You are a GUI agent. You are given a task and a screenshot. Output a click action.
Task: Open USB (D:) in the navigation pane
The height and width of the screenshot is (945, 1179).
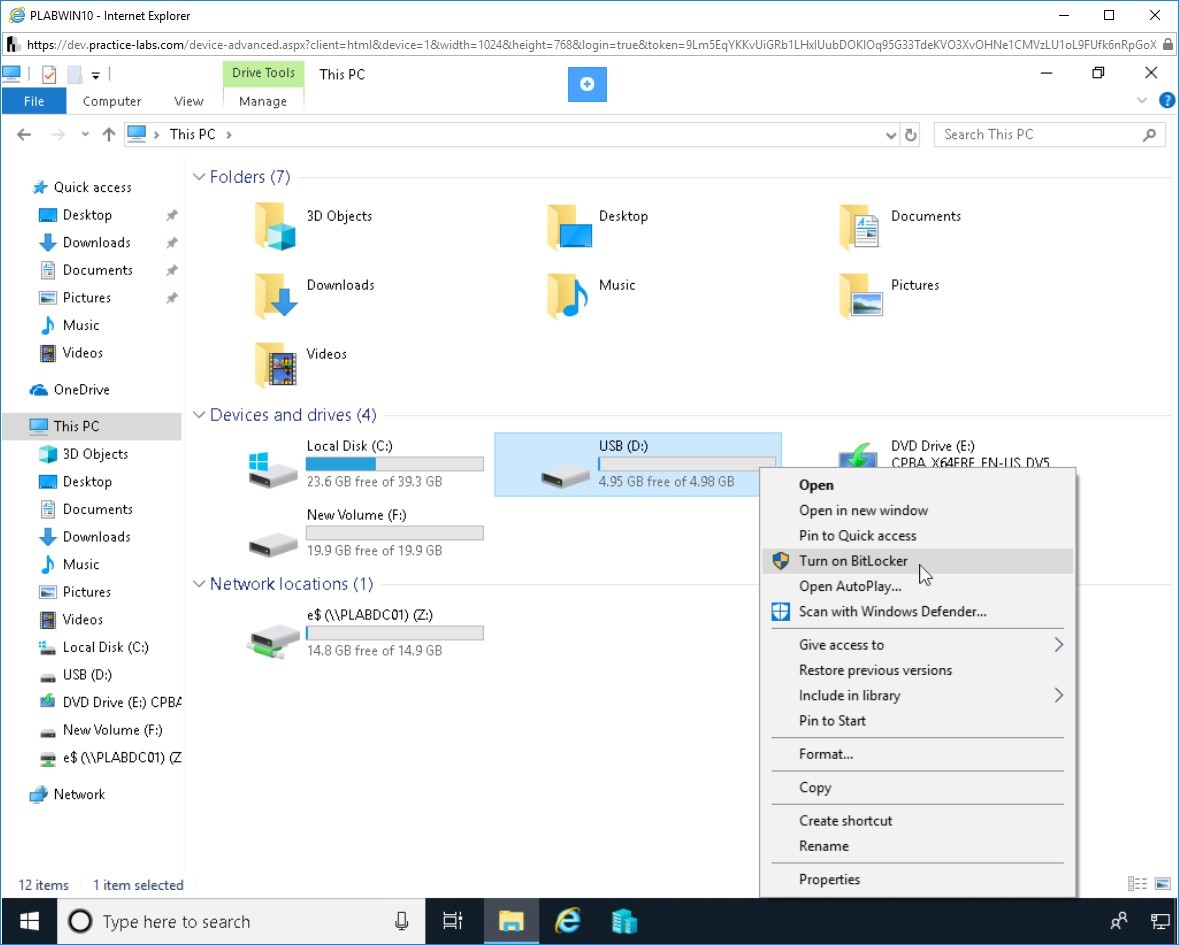click(87, 675)
